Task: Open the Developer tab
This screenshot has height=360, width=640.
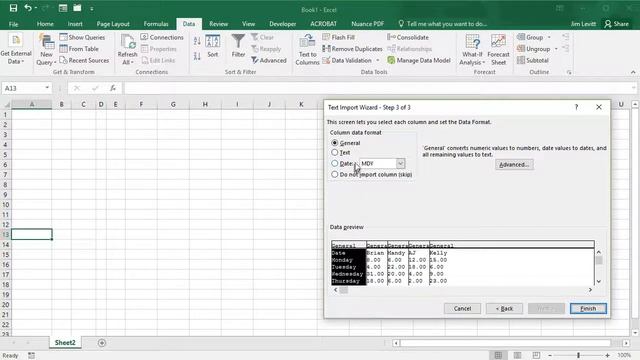Action: tap(282, 24)
